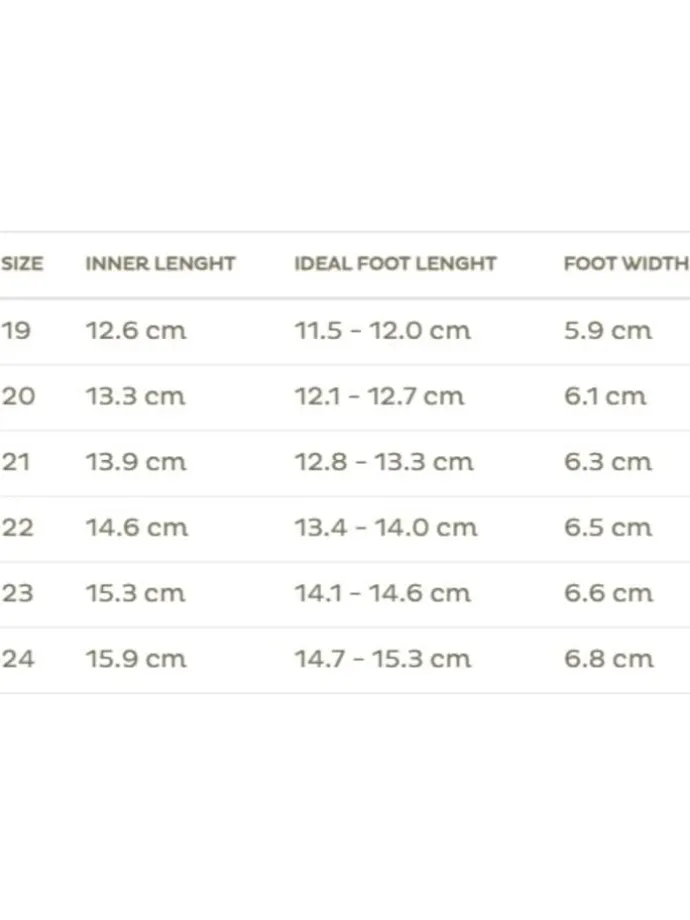Click the FOOT WIDTH column header
The width and height of the screenshot is (690, 920).
[626, 264]
